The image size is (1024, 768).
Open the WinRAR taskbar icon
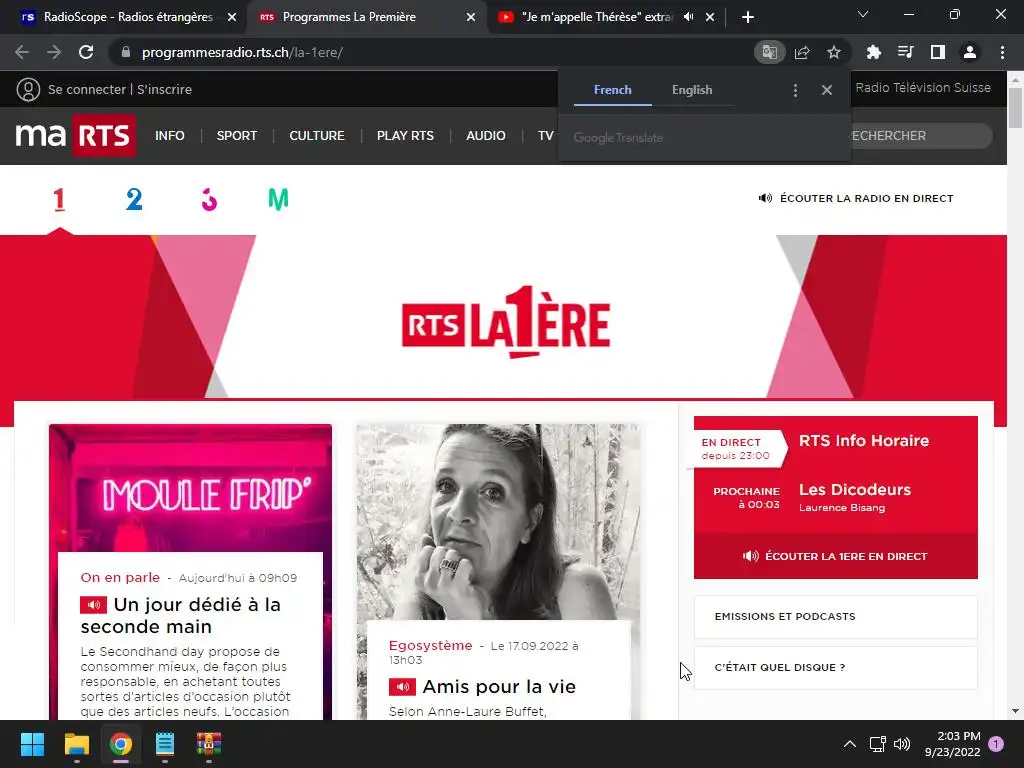[209, 744]
